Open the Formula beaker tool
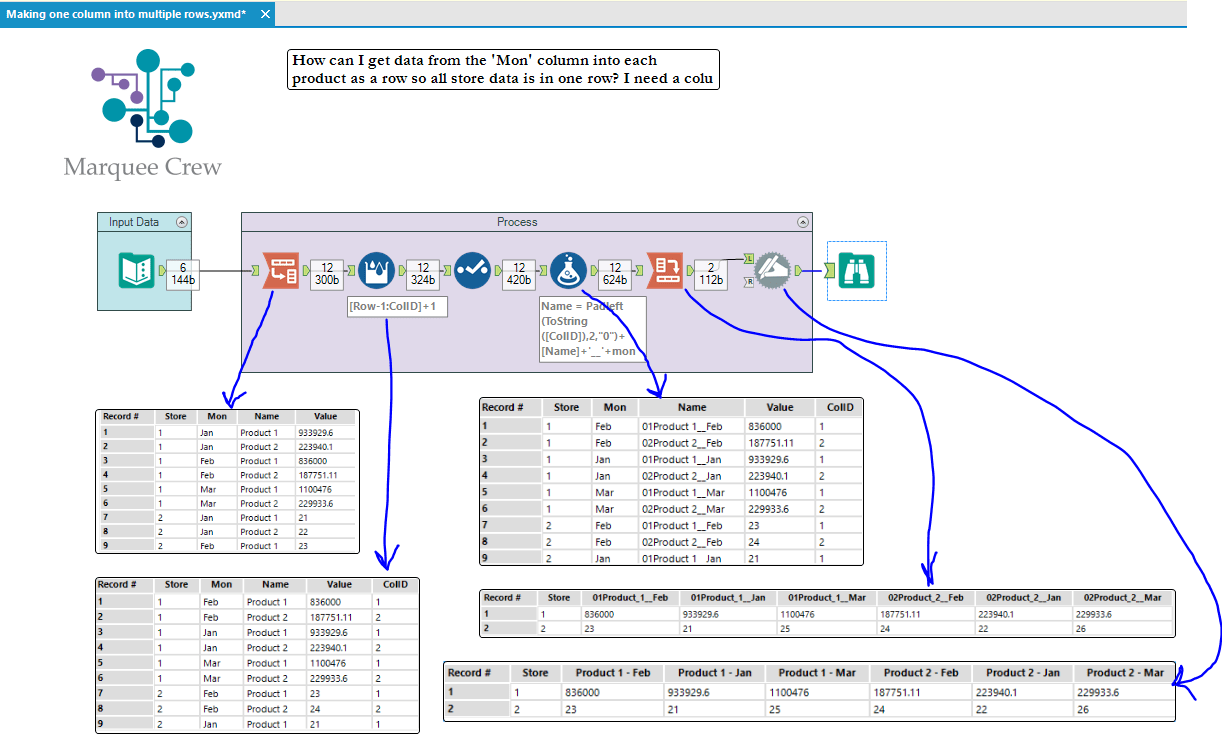 [x=566, y=270]
